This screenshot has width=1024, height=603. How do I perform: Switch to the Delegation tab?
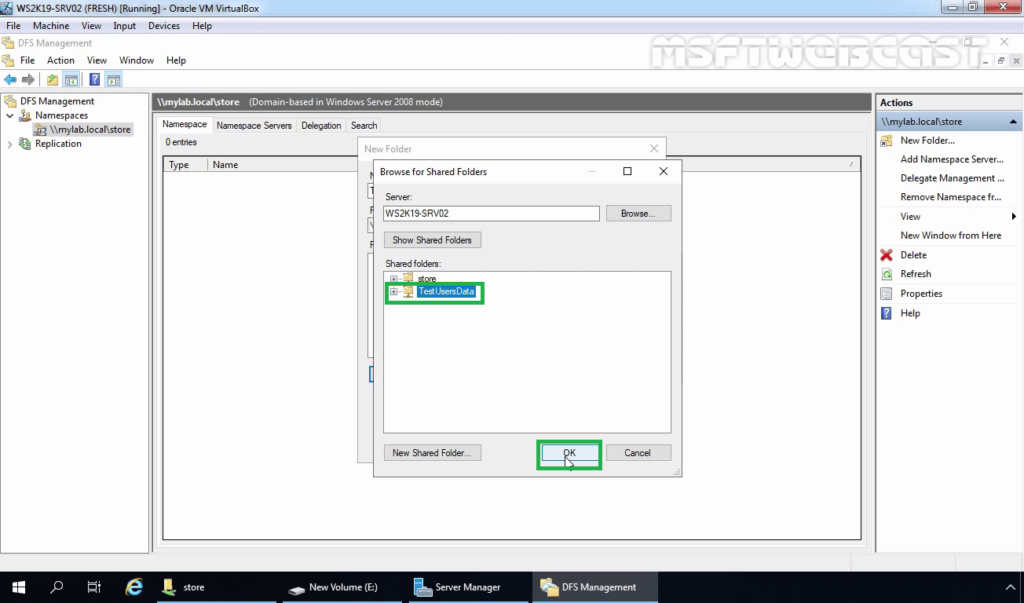click(x=321, y=125)
